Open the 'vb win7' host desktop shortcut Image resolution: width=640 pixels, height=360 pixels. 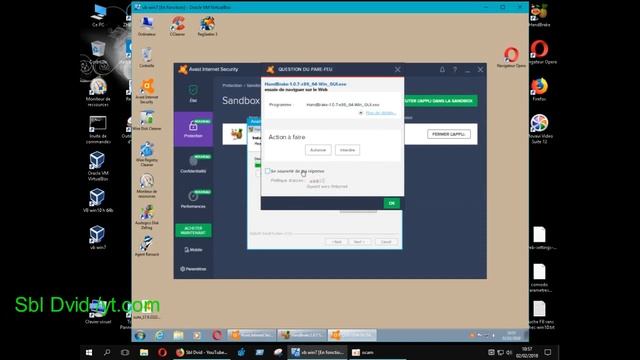coord(98,238)
